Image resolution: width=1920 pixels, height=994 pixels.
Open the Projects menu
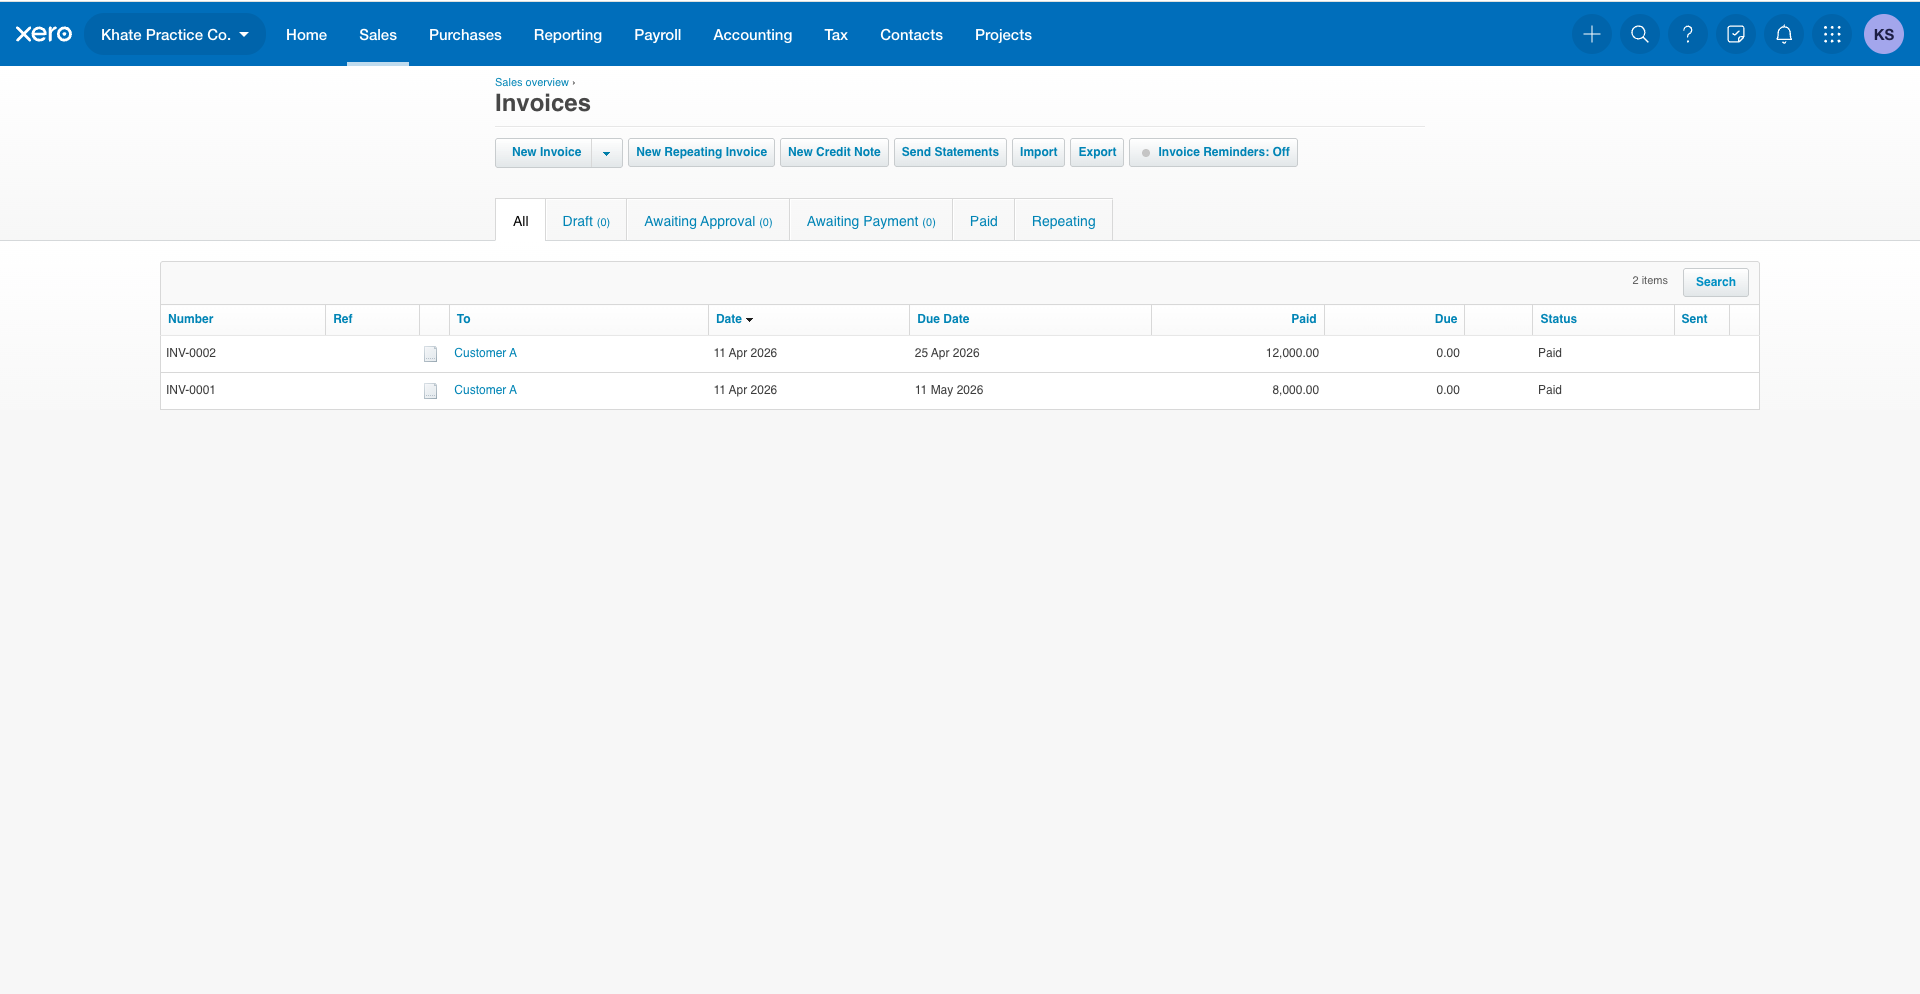tap(1003, 34)
